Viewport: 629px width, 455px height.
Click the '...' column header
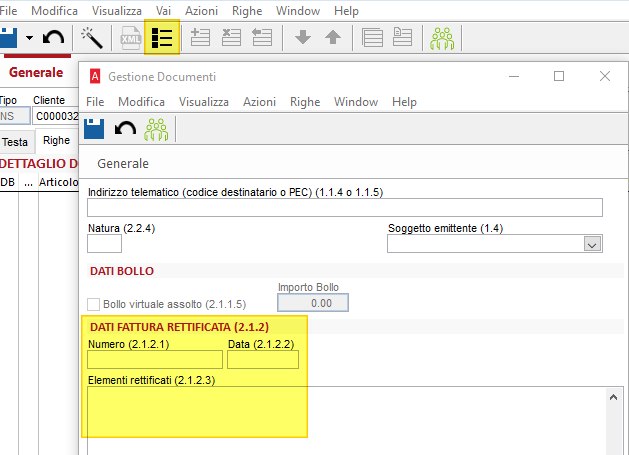click(28, 182)
